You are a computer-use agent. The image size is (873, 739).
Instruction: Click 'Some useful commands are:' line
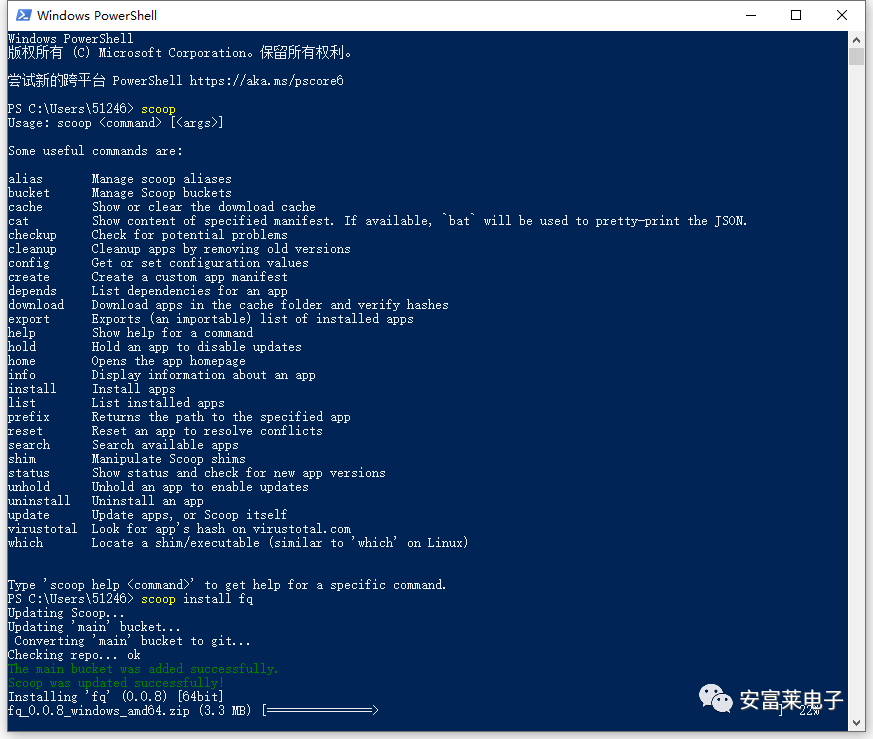pos(95,151)
